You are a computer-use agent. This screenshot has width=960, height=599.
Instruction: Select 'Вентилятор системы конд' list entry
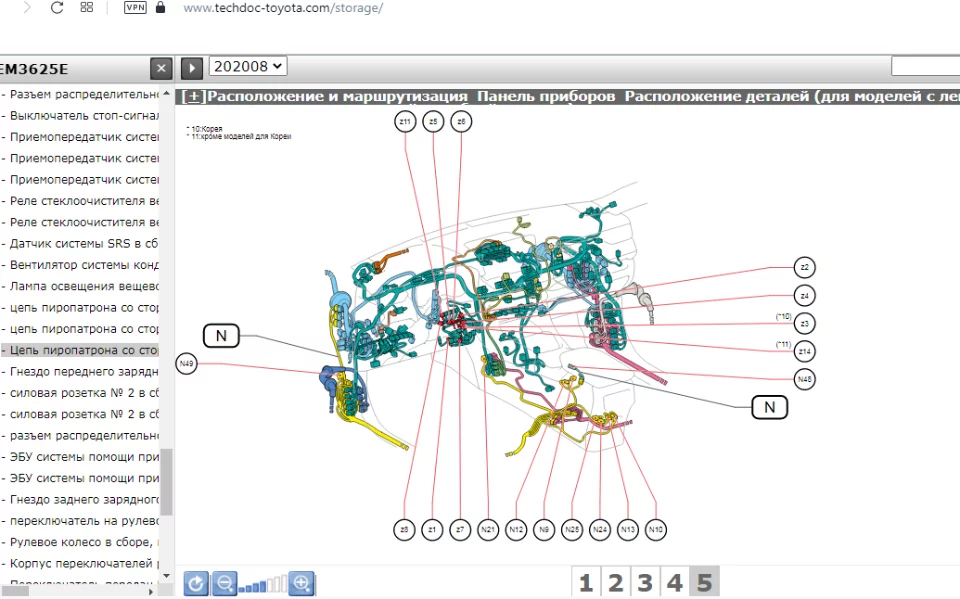80,265
